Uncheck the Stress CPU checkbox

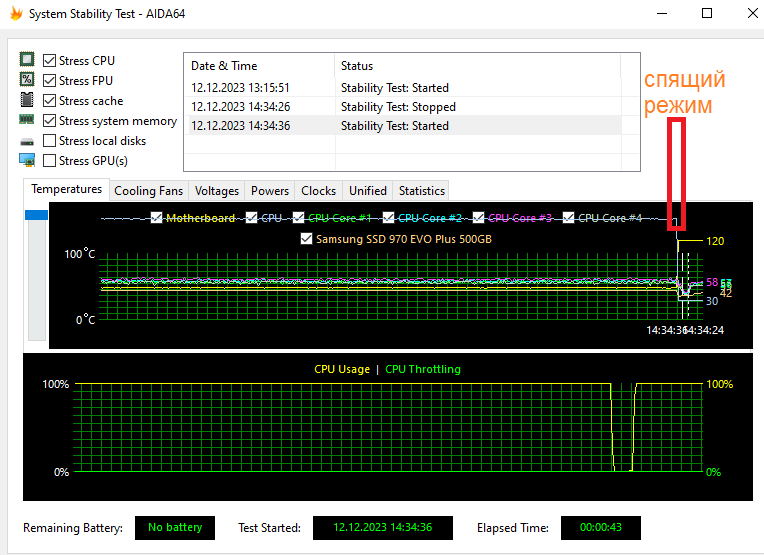(x=49, y=60)
